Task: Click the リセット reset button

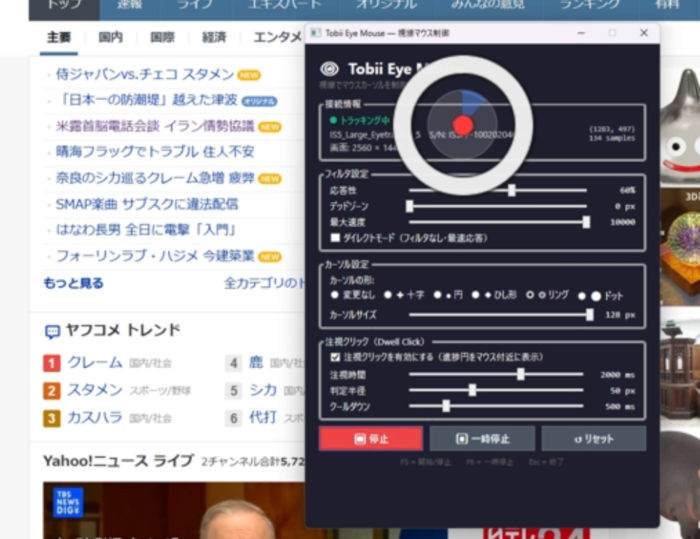Action: tap(593, 439)
